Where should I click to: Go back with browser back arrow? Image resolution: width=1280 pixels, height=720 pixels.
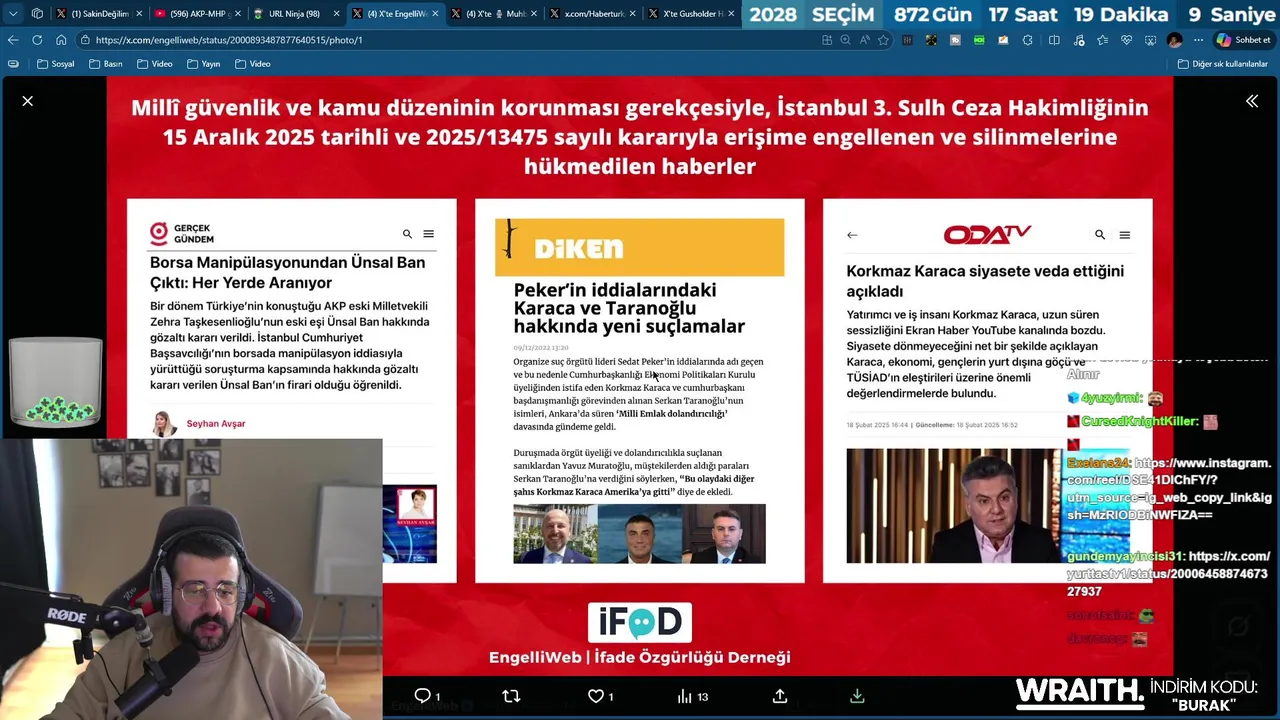(x=13, y=40)
